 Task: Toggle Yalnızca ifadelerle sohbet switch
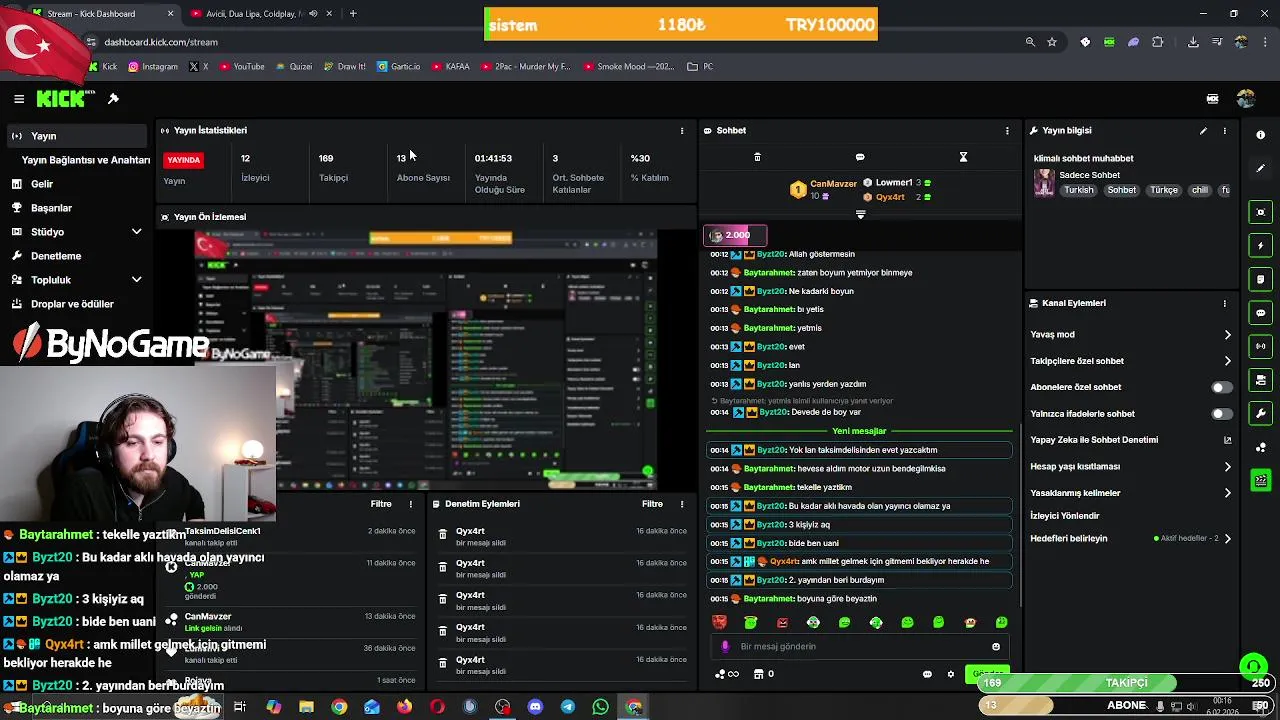pos(1221,414)
